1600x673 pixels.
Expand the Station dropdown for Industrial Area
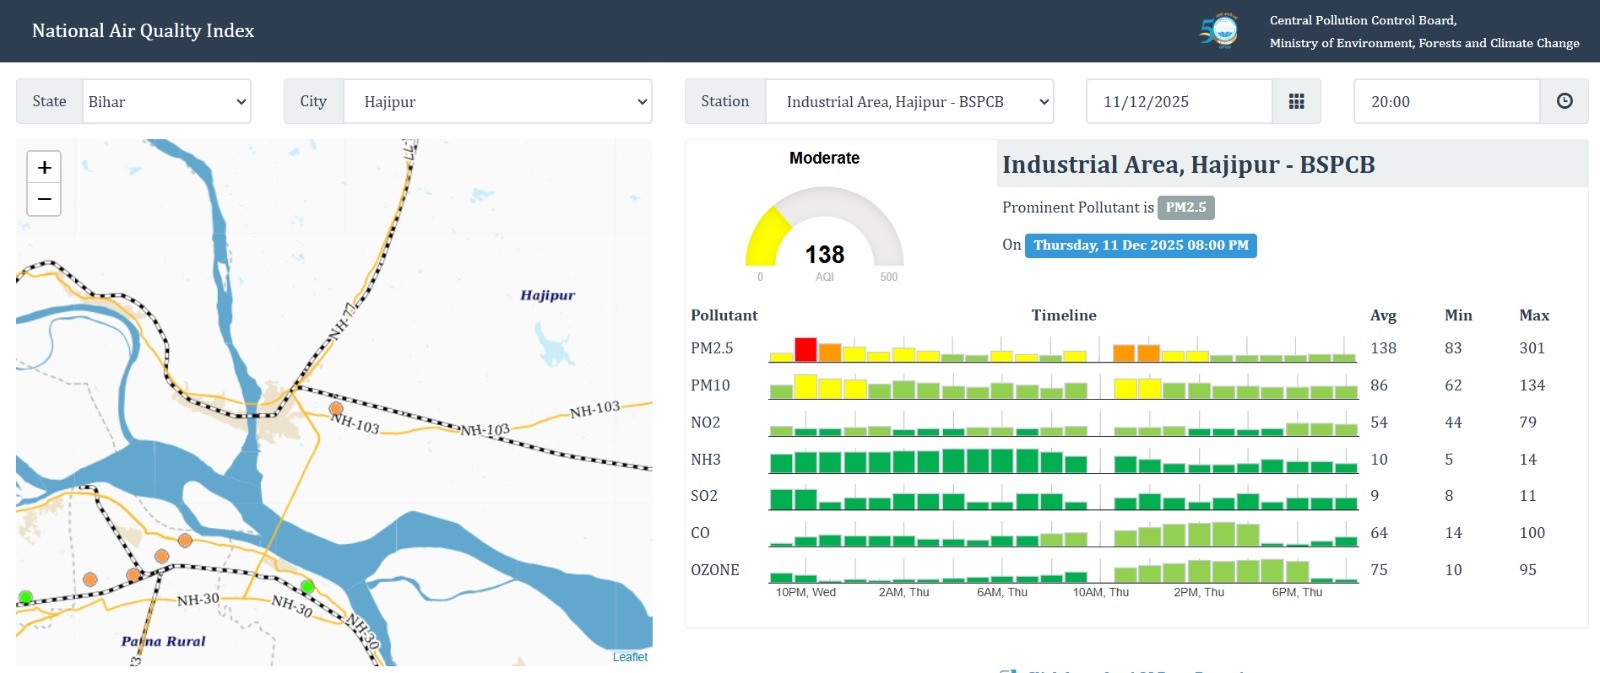pos(909,102)
